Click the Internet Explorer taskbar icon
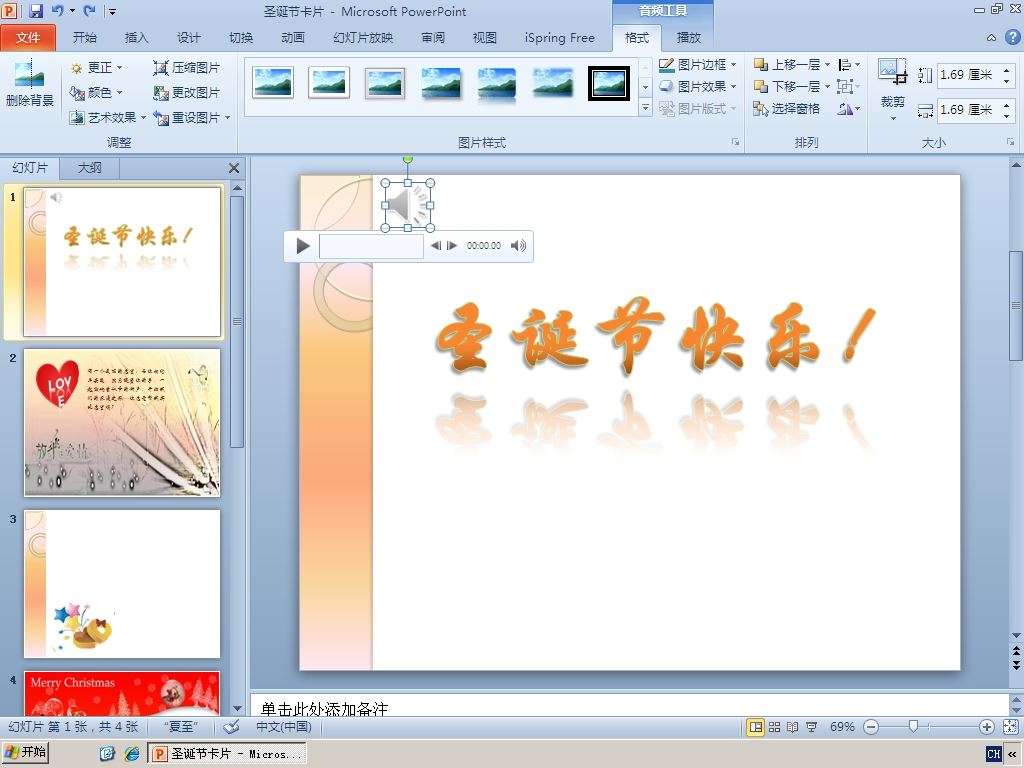Image resolution: width=1024 pixels, height=768 pixels. point(132,754)
